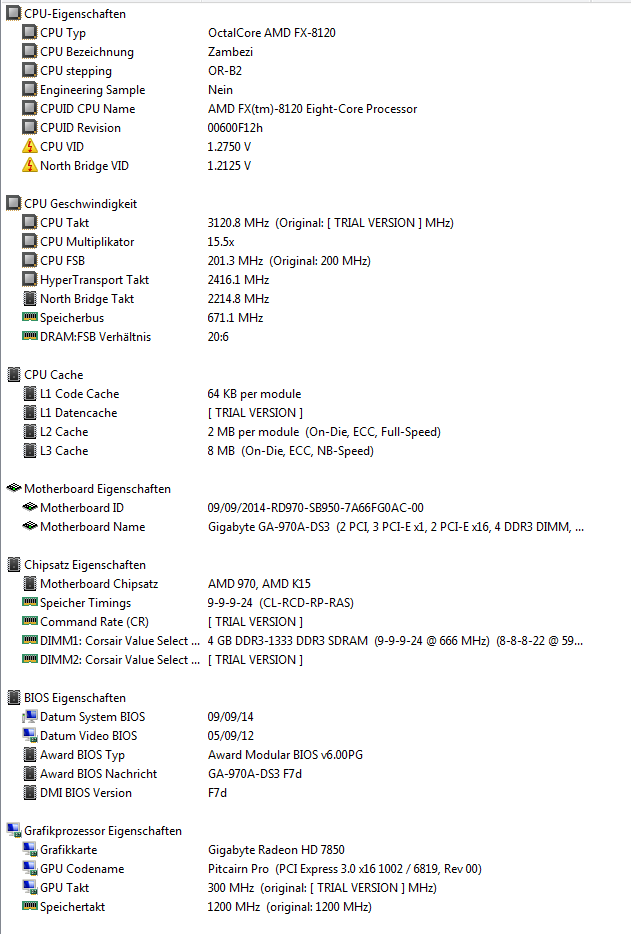
Task: Click the 8 MB On-Die L3 value
Action: click(x=291, y=451)
